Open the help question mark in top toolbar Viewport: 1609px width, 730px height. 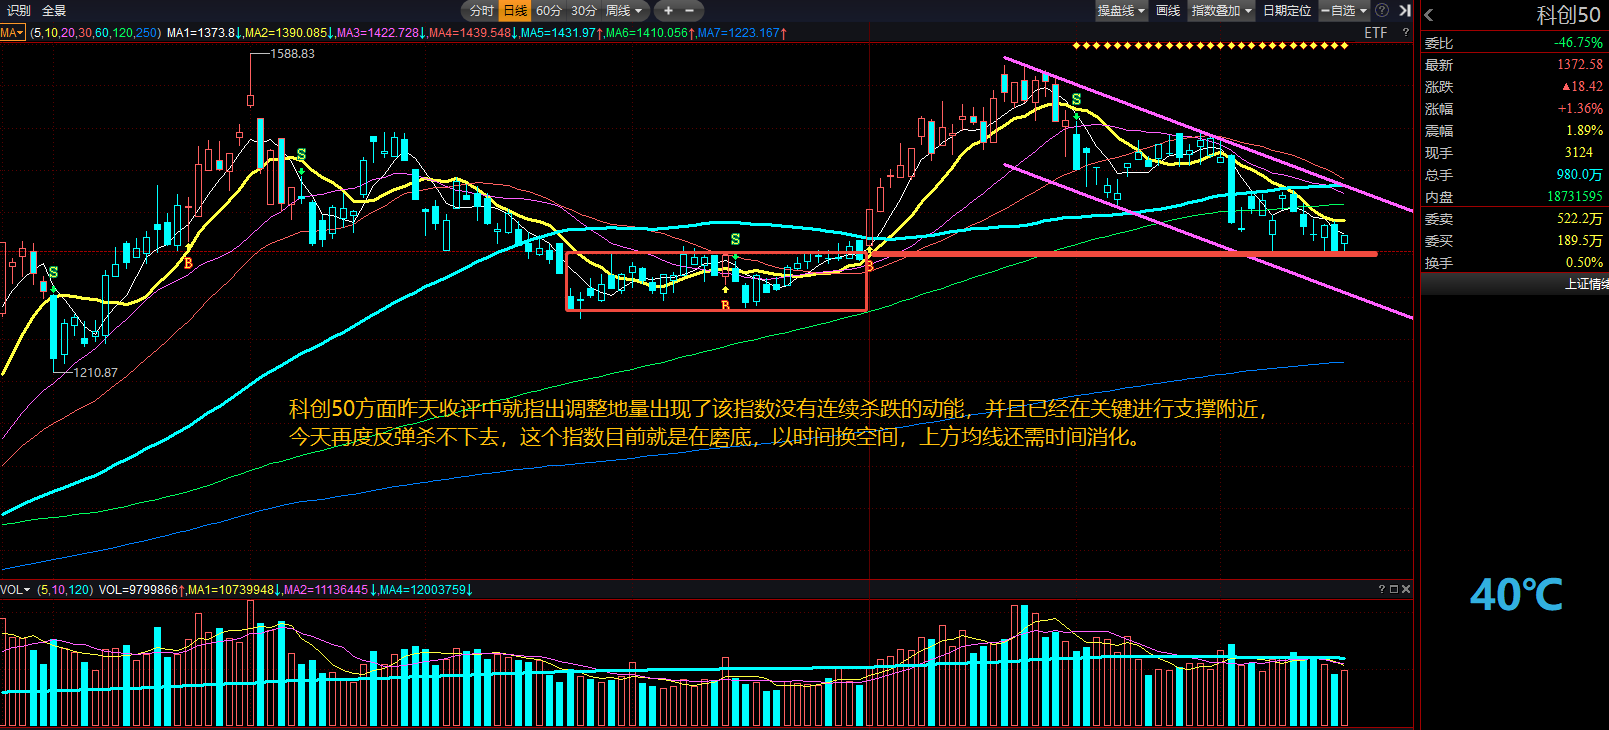(x=1382, y=10)
